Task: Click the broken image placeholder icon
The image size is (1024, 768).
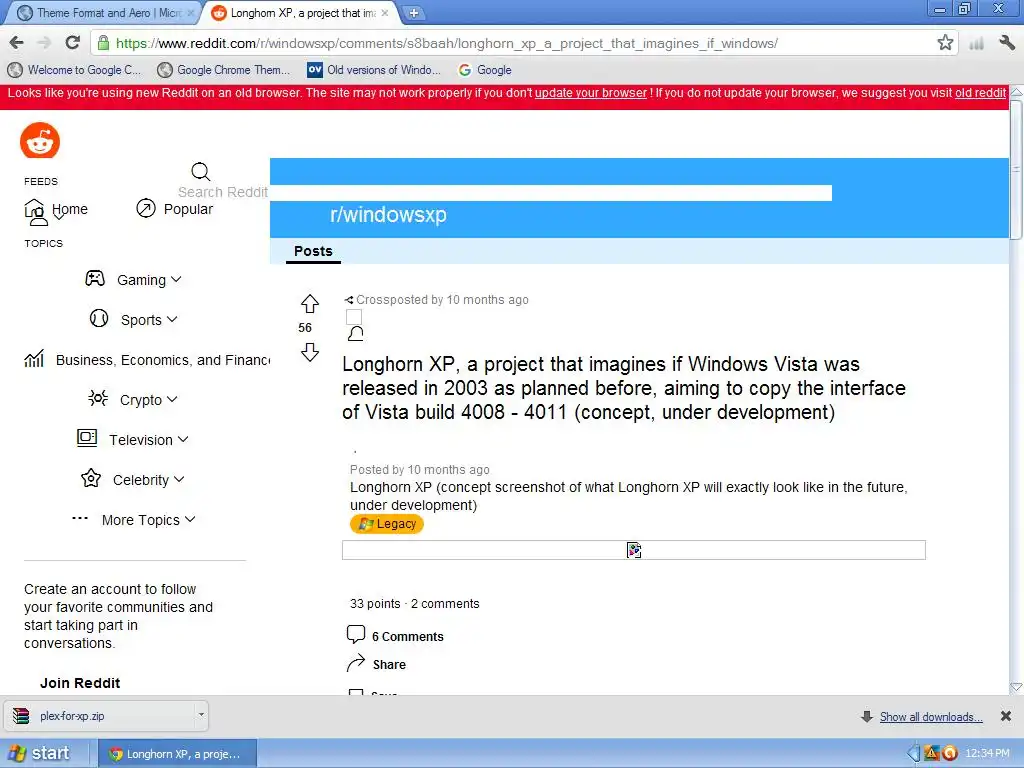Action: [x=633, y=550]
